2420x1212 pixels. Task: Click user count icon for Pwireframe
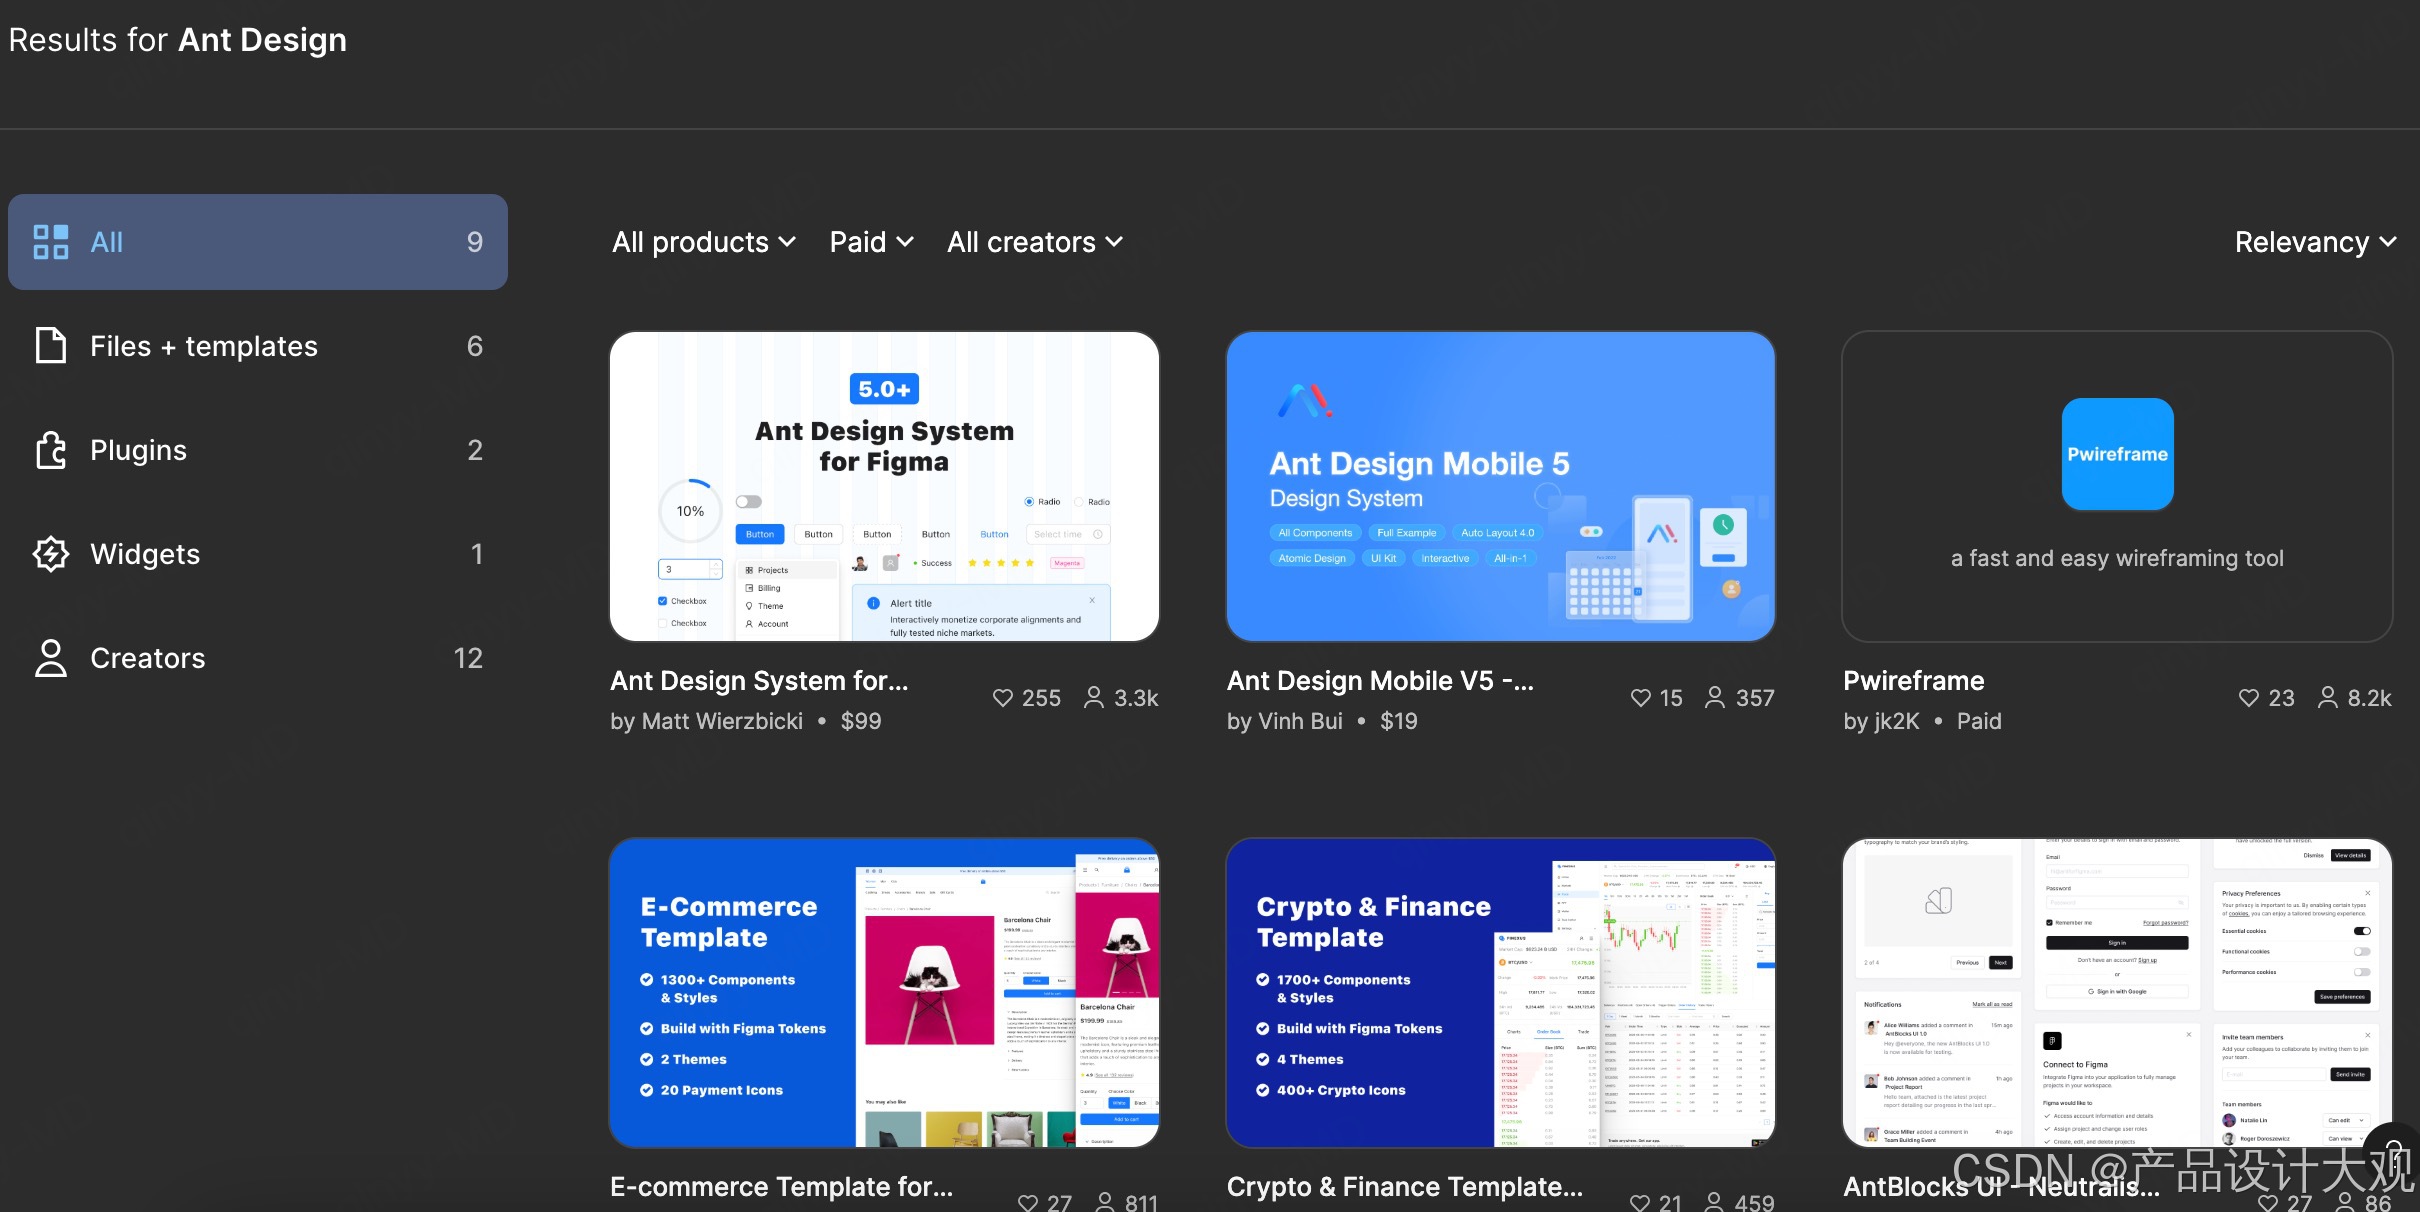(2328, 698)
